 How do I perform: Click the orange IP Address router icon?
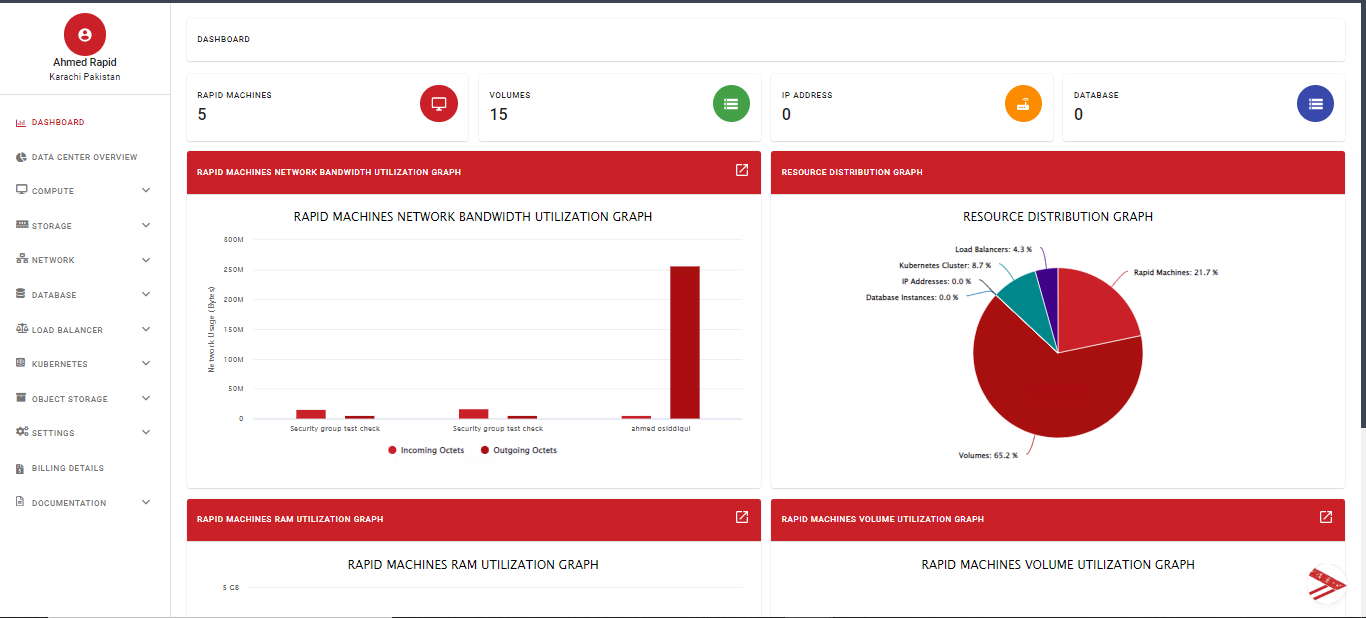pyautogui.click(x=1023, y=103)
